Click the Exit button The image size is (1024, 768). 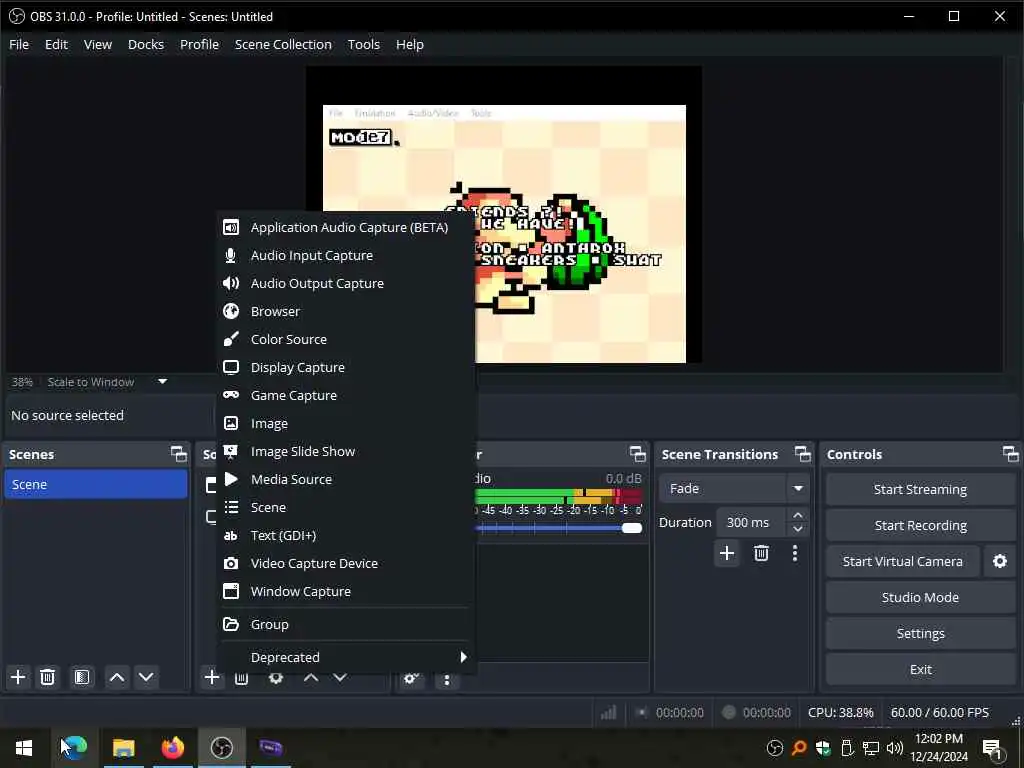(920, 669)
